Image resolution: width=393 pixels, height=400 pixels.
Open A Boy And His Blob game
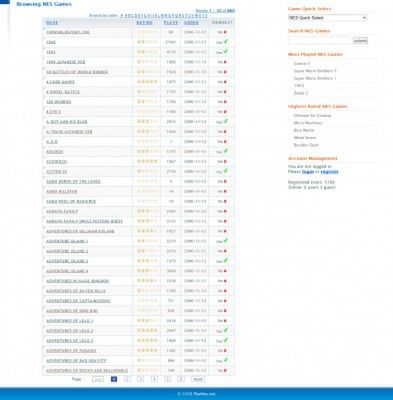67,122
